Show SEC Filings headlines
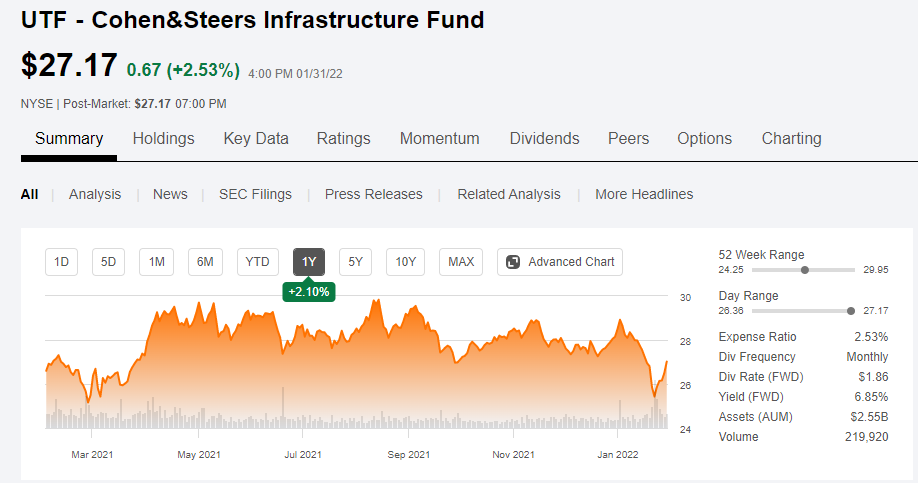Viewport: 918px width, 483px height. [255, 194]
